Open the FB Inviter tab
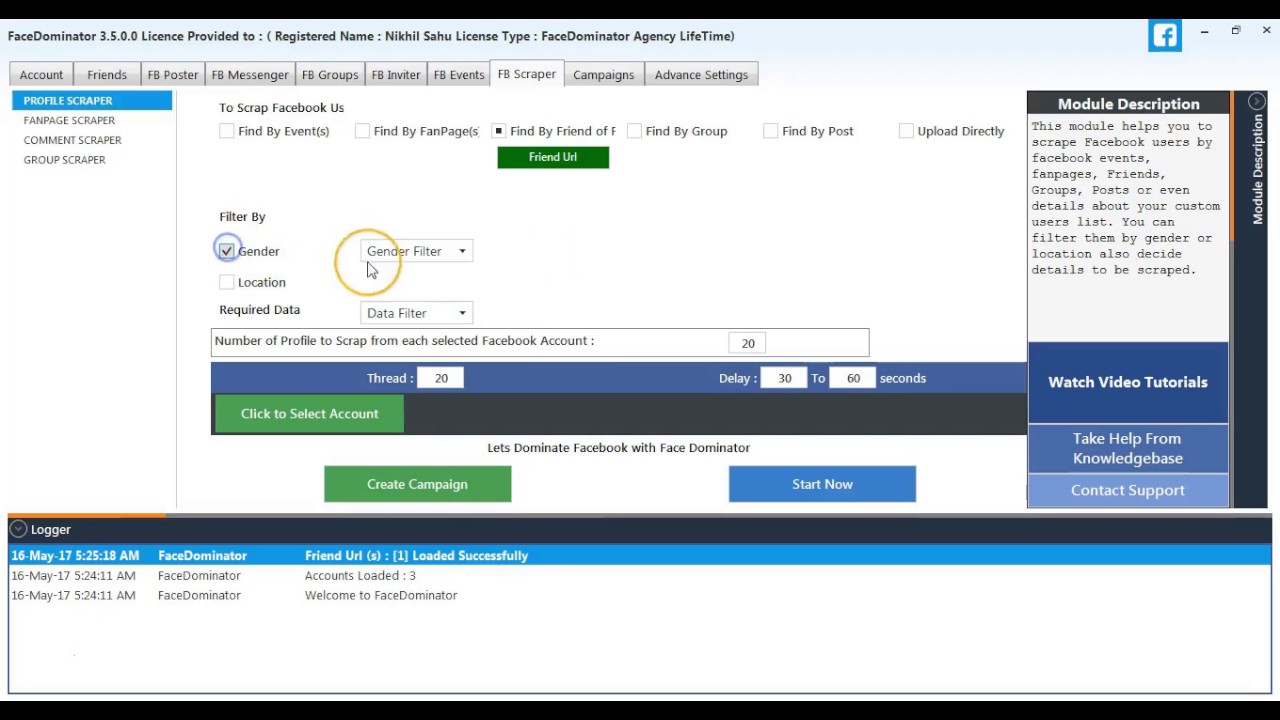1280x720 pixels. [396, 75]
